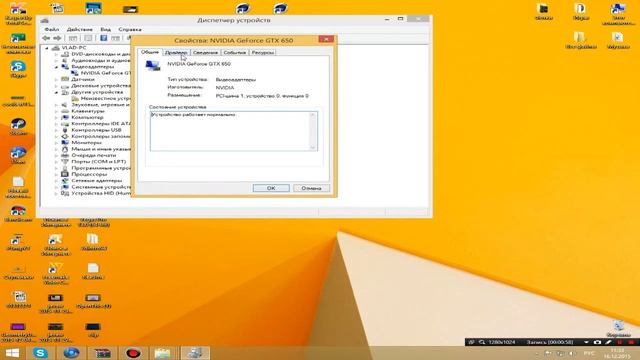This screenshot has height=360, width=640.
Task: Open the Действие menu
Action: click(80, 29)
